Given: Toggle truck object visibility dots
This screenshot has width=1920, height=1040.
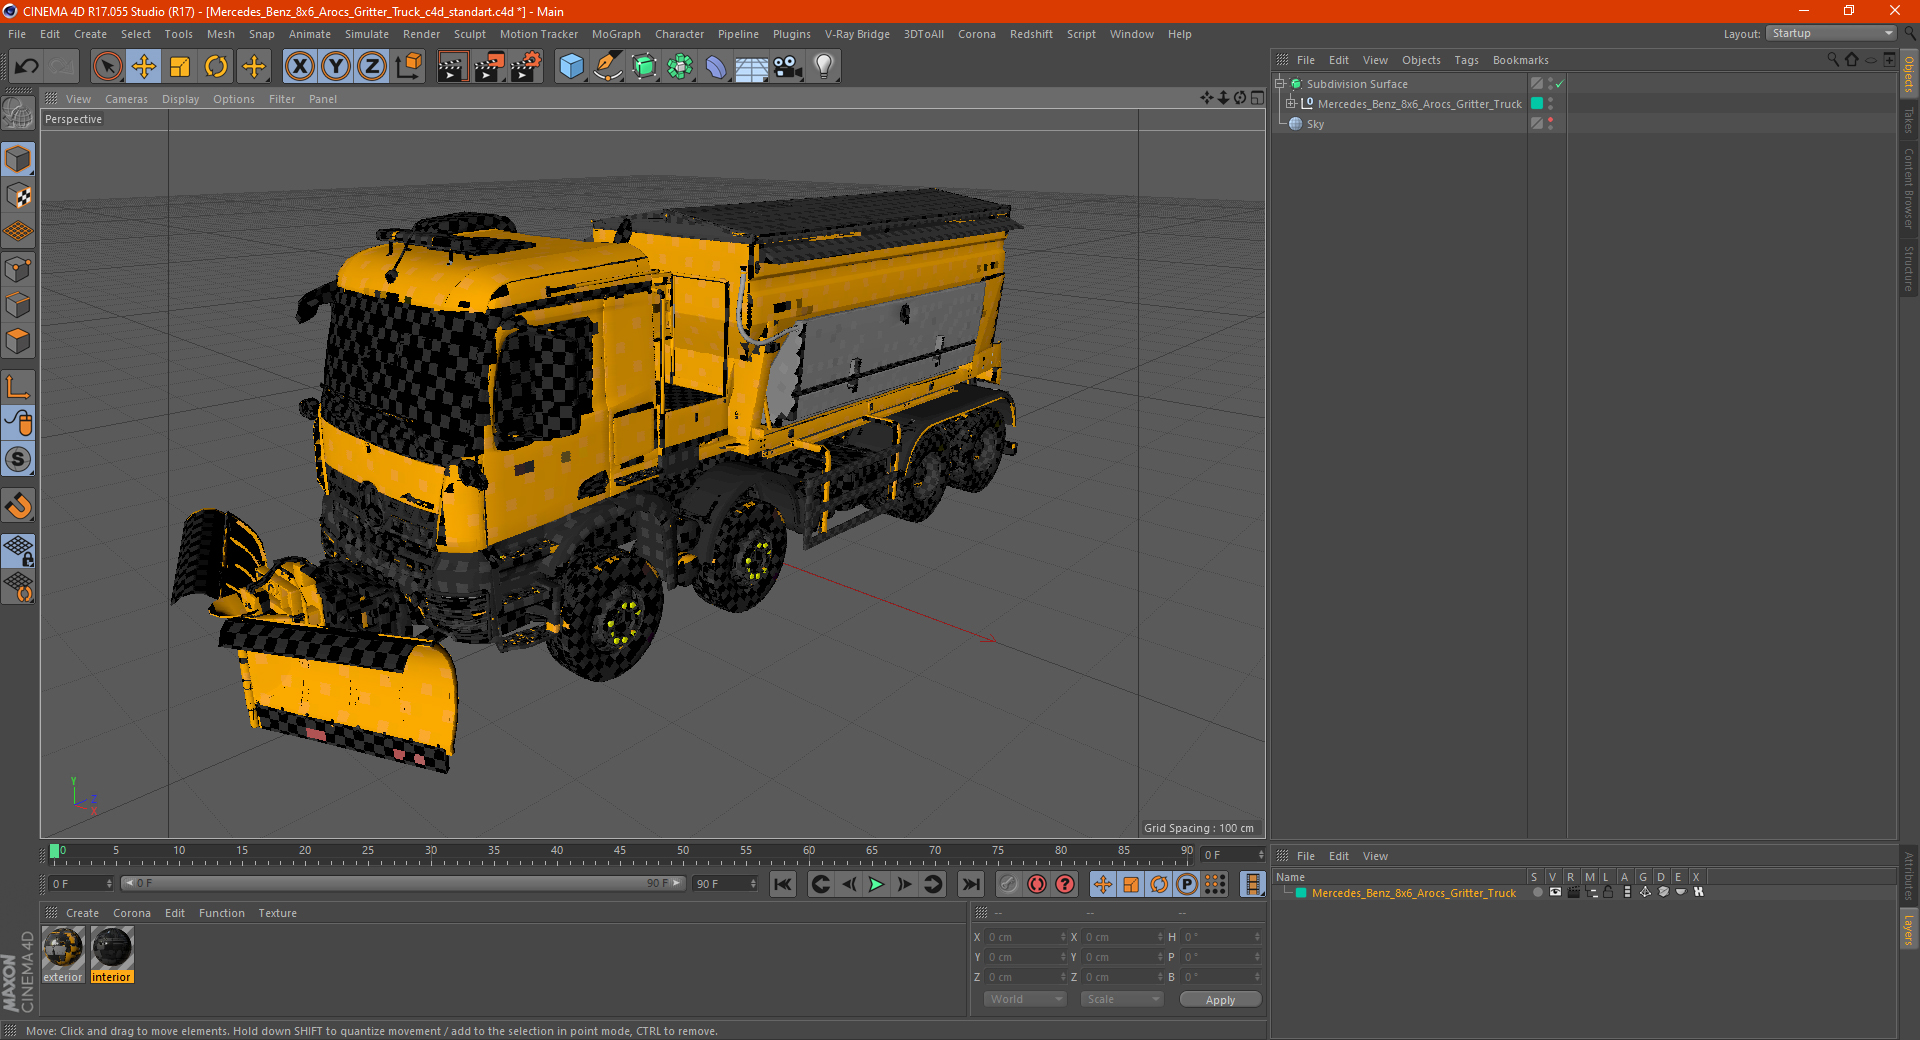Looking at the screenshot, I should click(x=1550, y=104).
